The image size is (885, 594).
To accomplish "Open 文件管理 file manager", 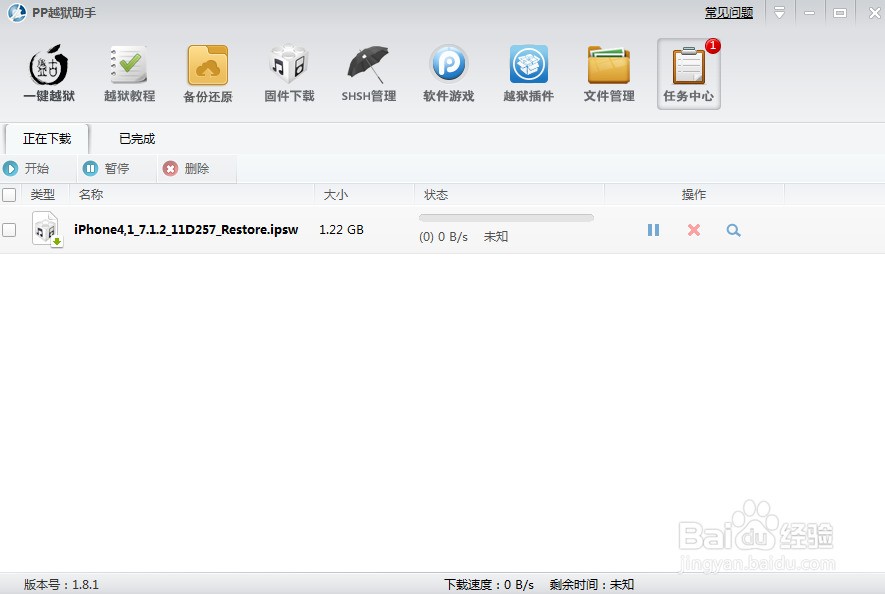I will click(x=609, y=73).
